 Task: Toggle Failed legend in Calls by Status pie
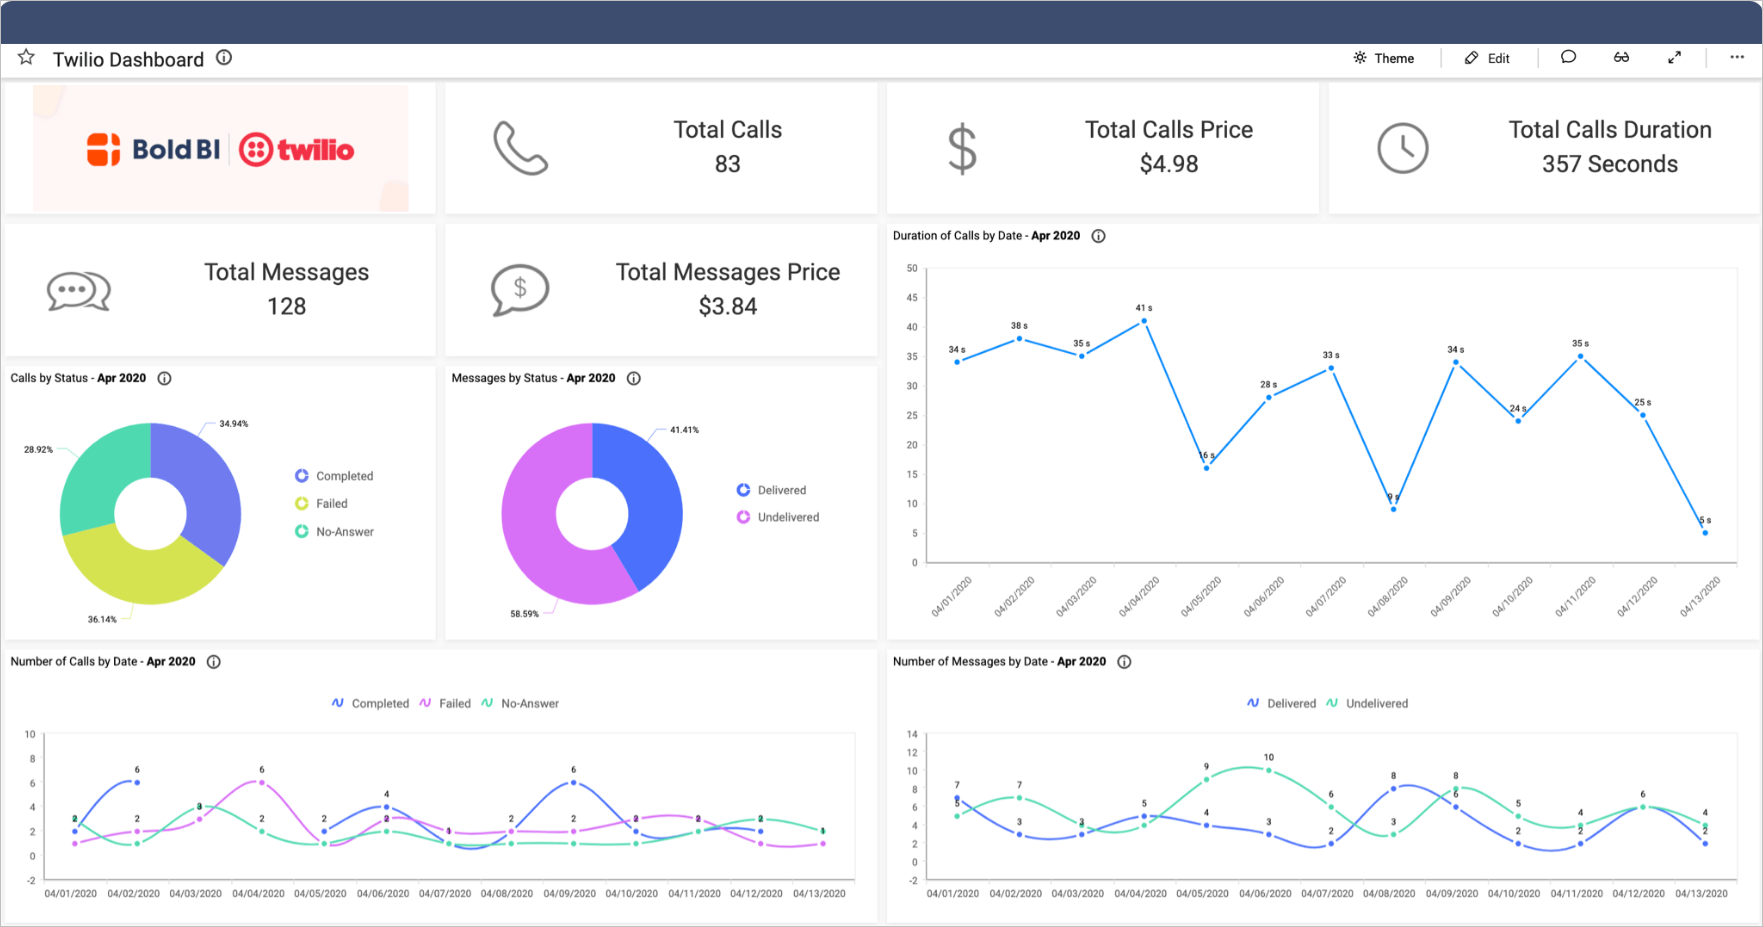[321, 504]
